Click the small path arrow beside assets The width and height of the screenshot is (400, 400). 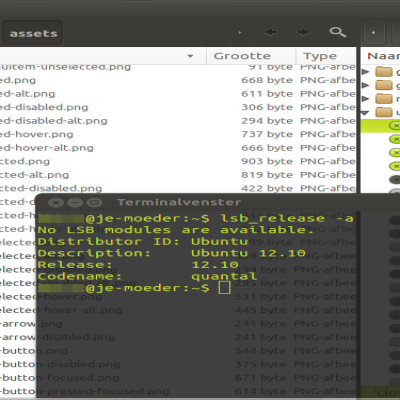point(239,32)
